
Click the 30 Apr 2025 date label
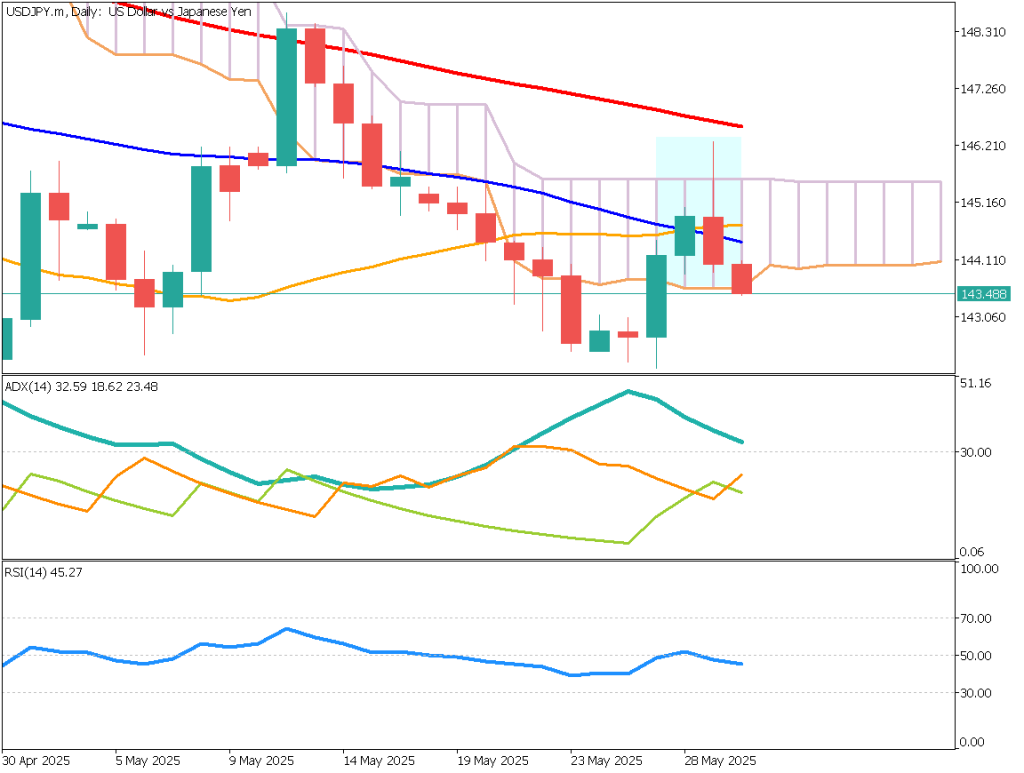click(35, 759)
